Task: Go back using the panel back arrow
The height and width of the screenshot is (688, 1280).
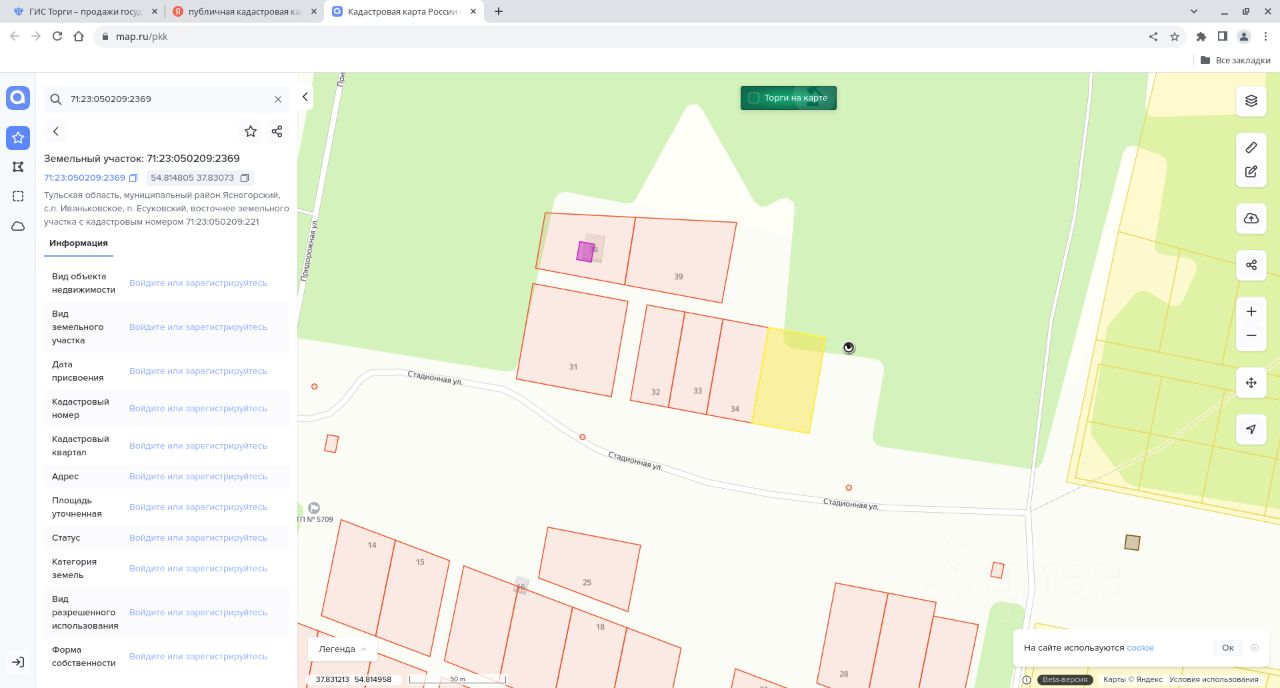Action: [x=56, y=131]
